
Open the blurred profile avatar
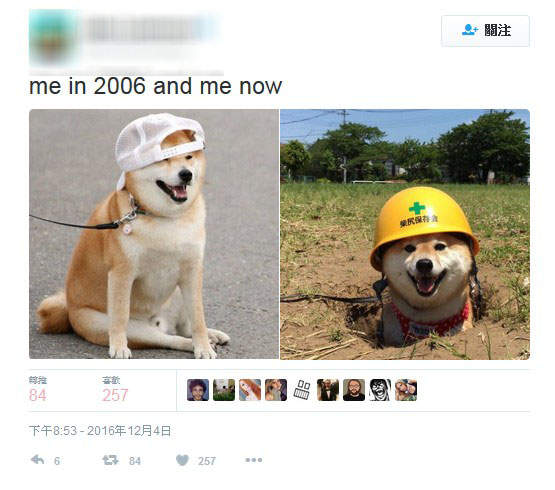[53, 37]
